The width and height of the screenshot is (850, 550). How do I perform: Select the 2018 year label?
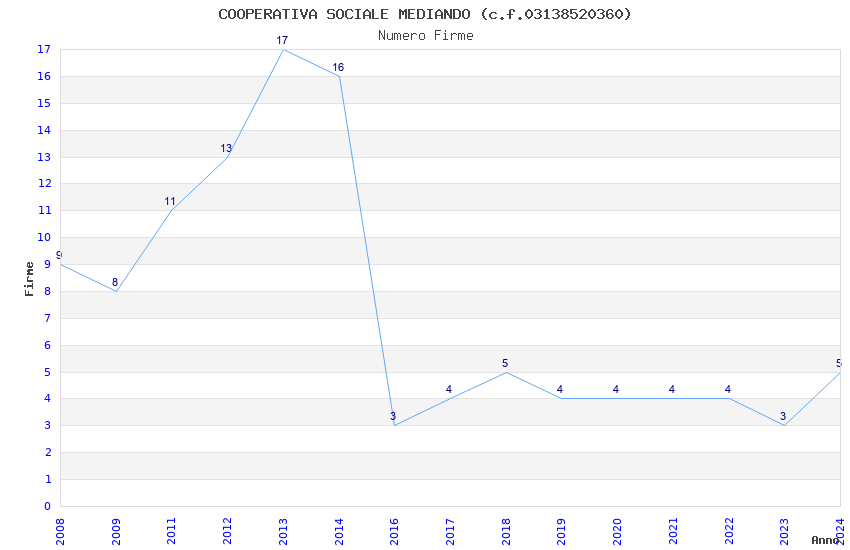pyautogui.click(x=506, y=532)
